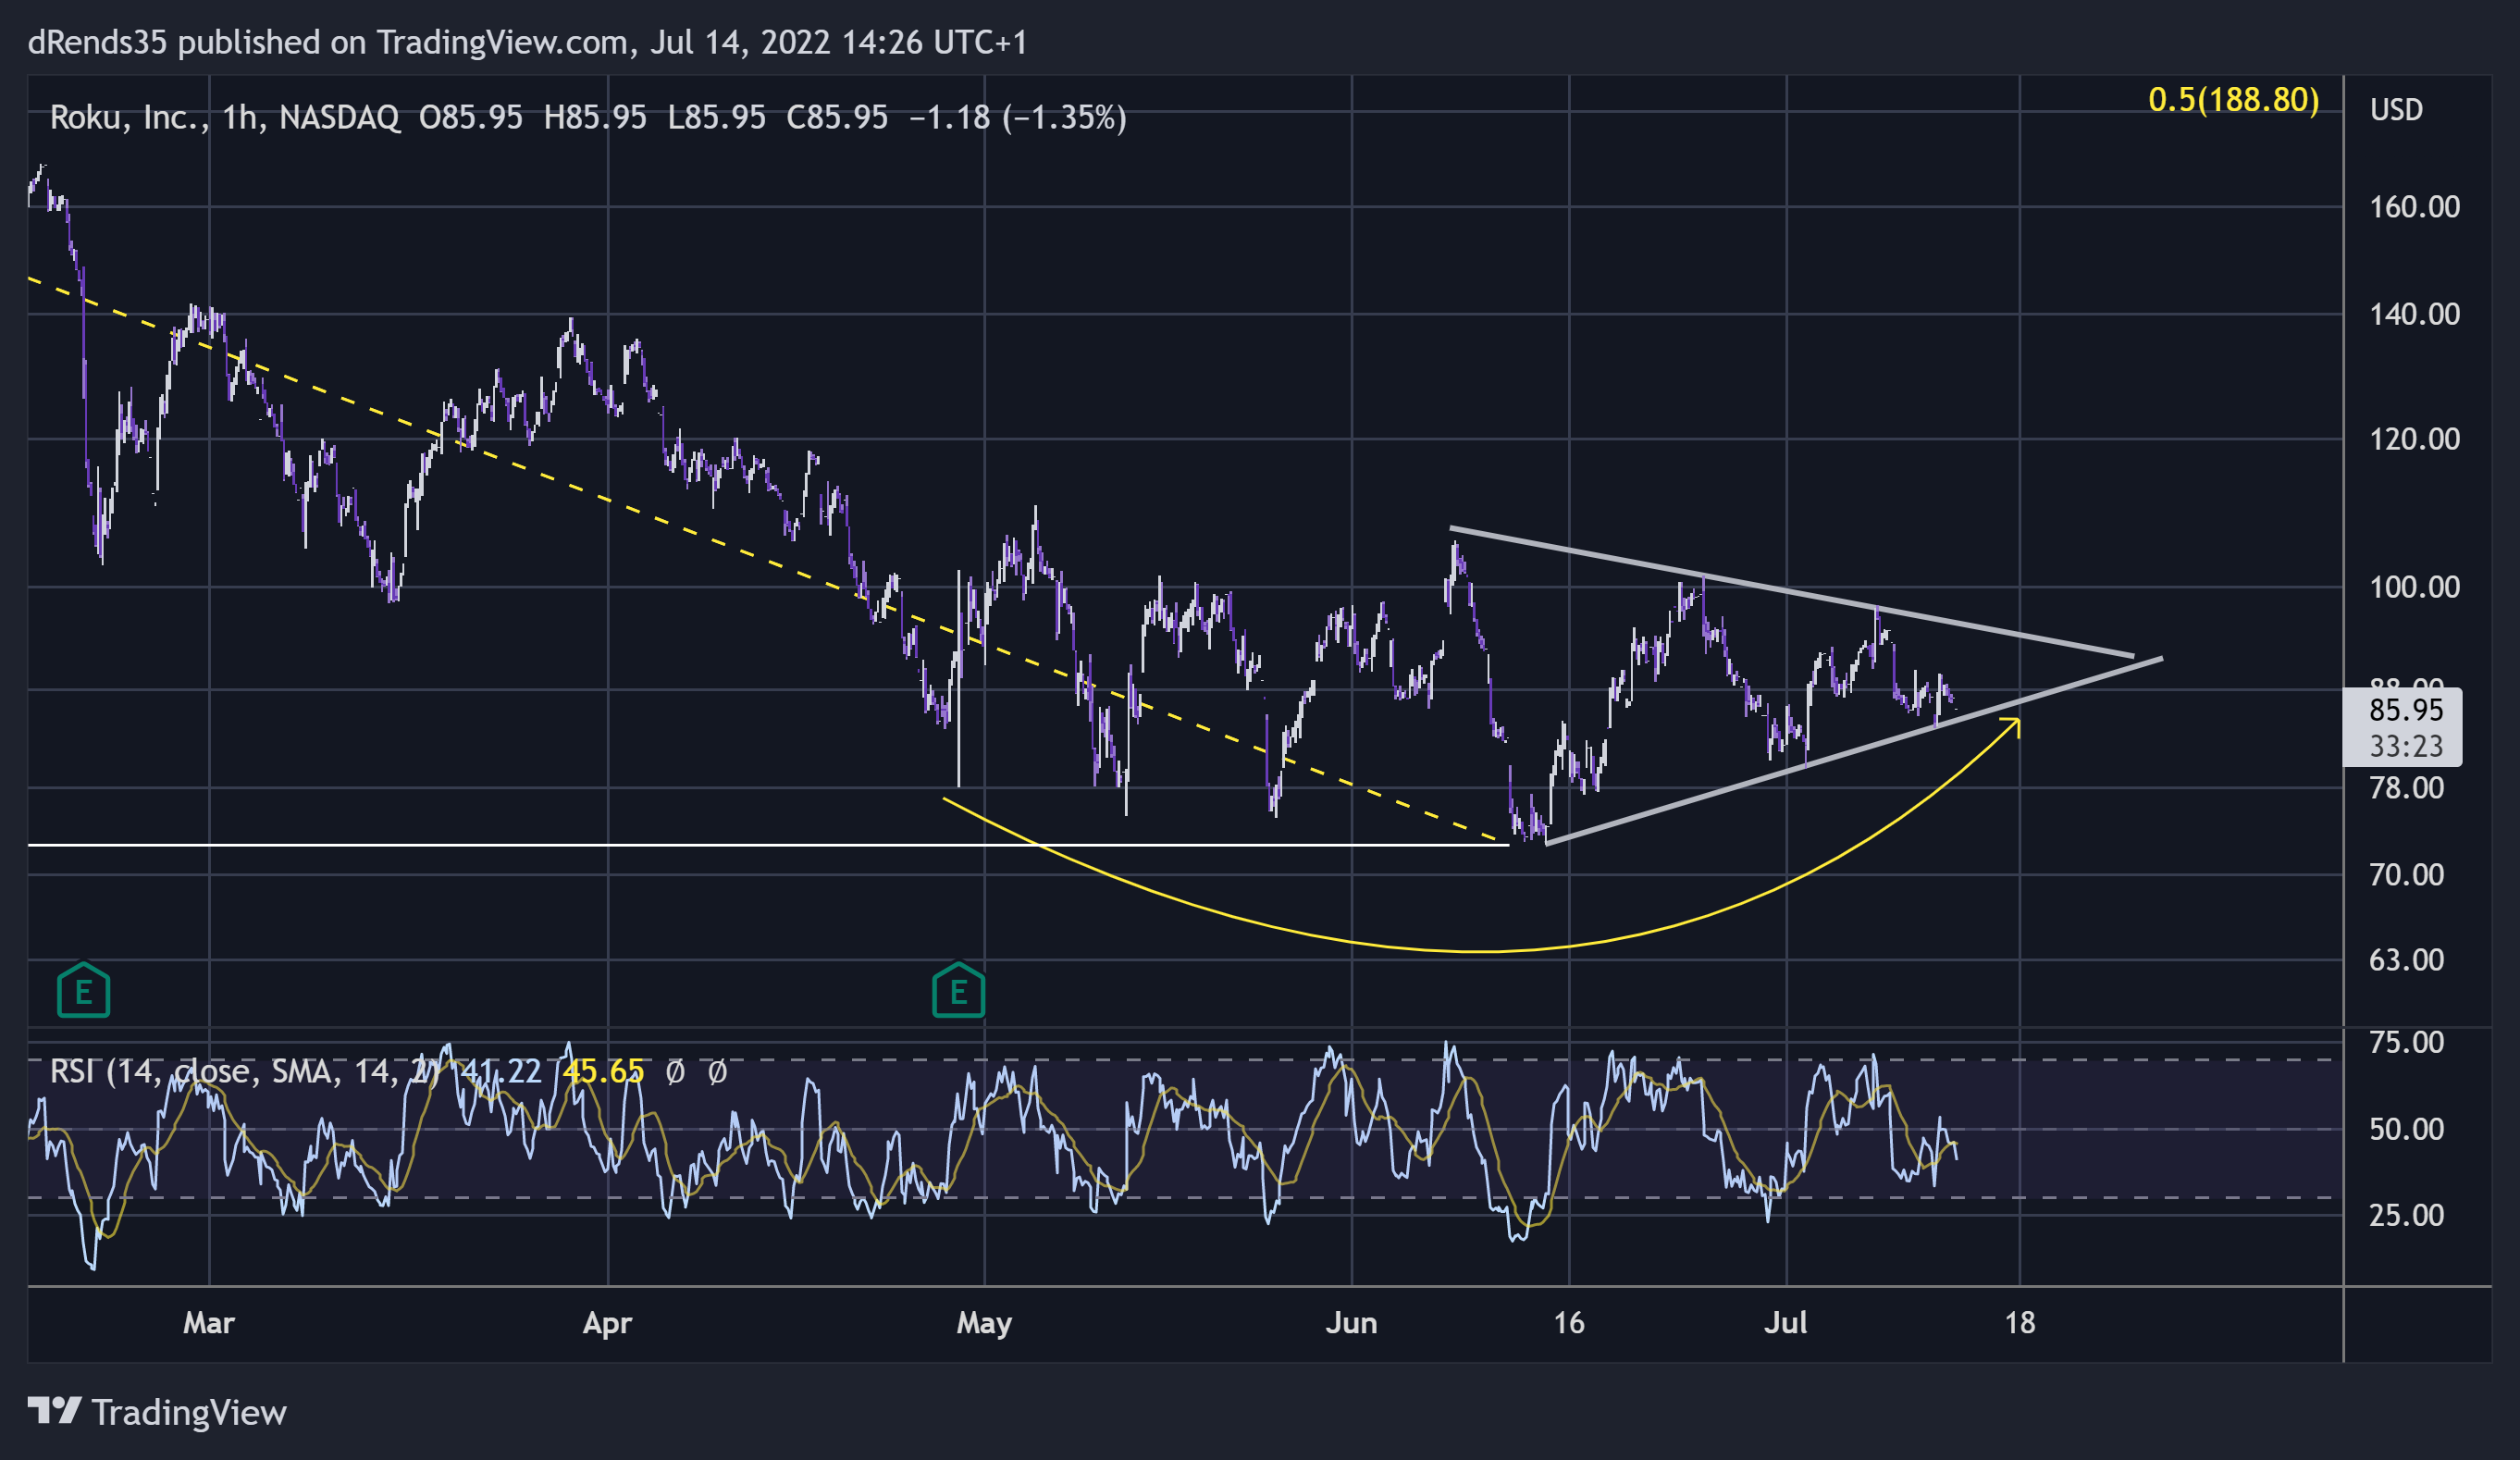Click the RSI 25.00 axis label
The height and width of the screenshot is (1460, 2520).
pos(2406,1215)
